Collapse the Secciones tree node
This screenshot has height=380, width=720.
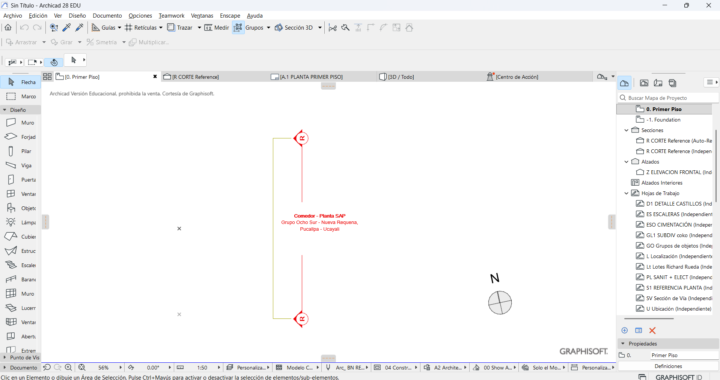point(626,130)
